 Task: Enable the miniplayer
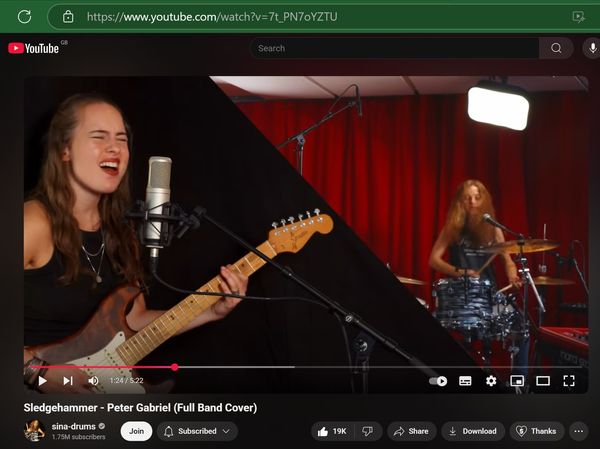517,381
